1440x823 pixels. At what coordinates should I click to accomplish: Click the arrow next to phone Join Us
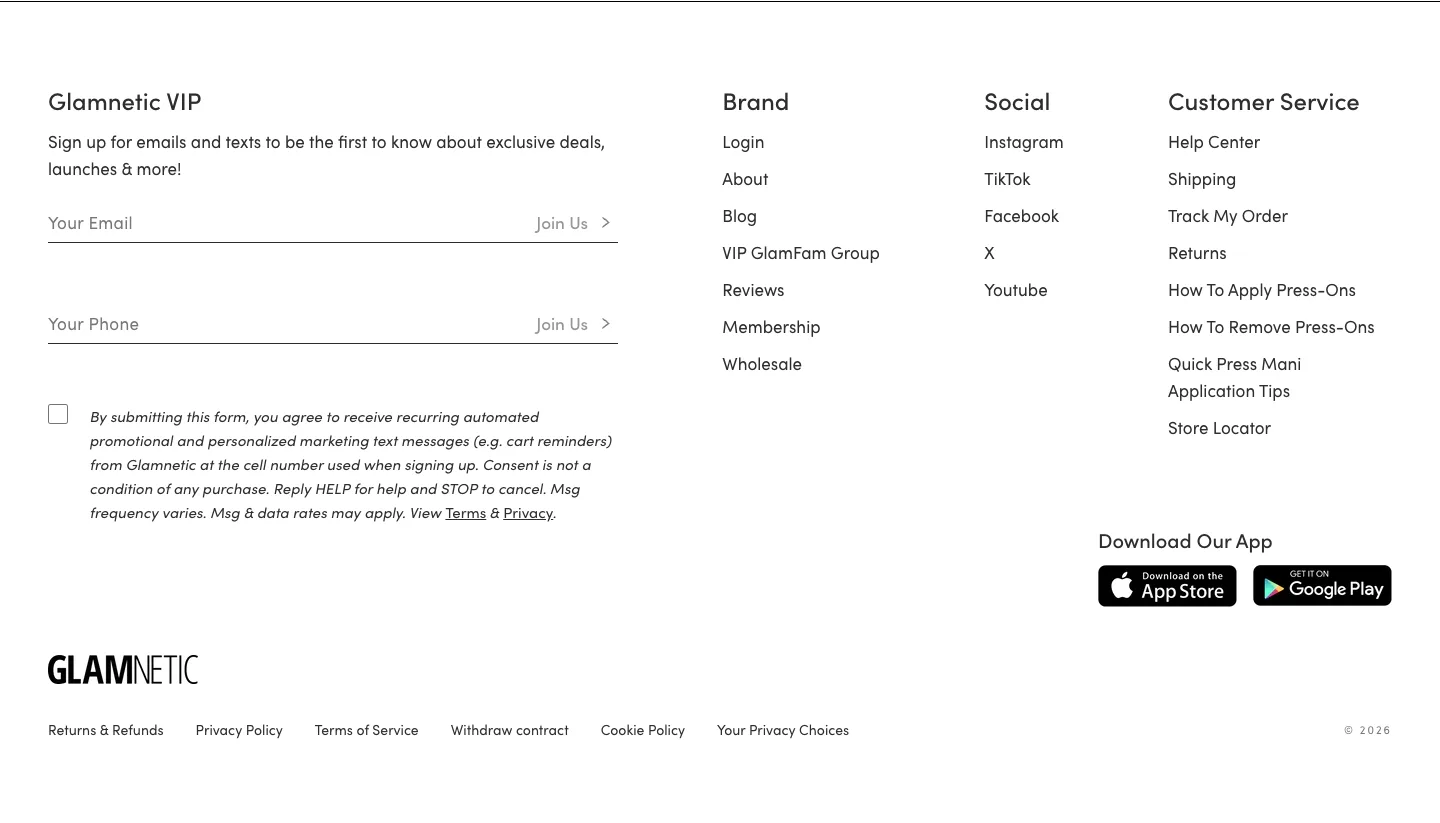tap(605, 324)
